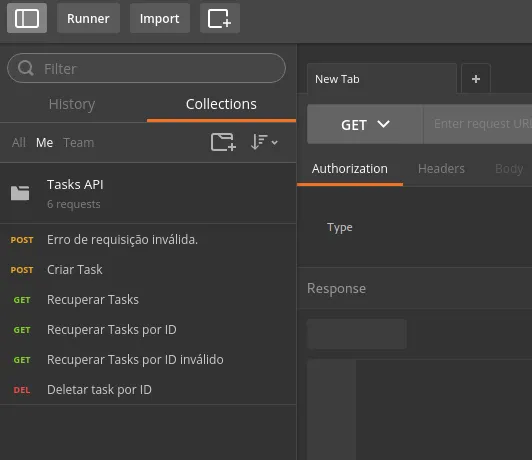The width and height of the screenshot is (532, 460).
Task: Create a new collection folder icon
Action: [223, 142]
